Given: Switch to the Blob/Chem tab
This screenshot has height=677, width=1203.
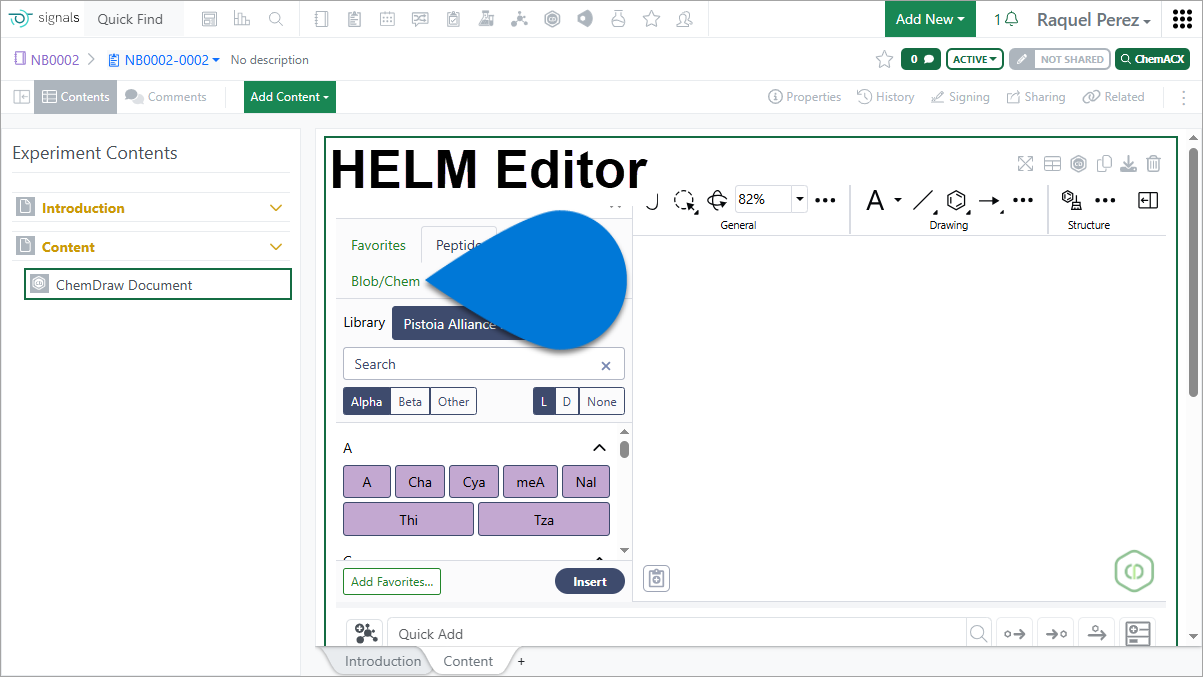Looking at the screenshot, I should 386,281.
